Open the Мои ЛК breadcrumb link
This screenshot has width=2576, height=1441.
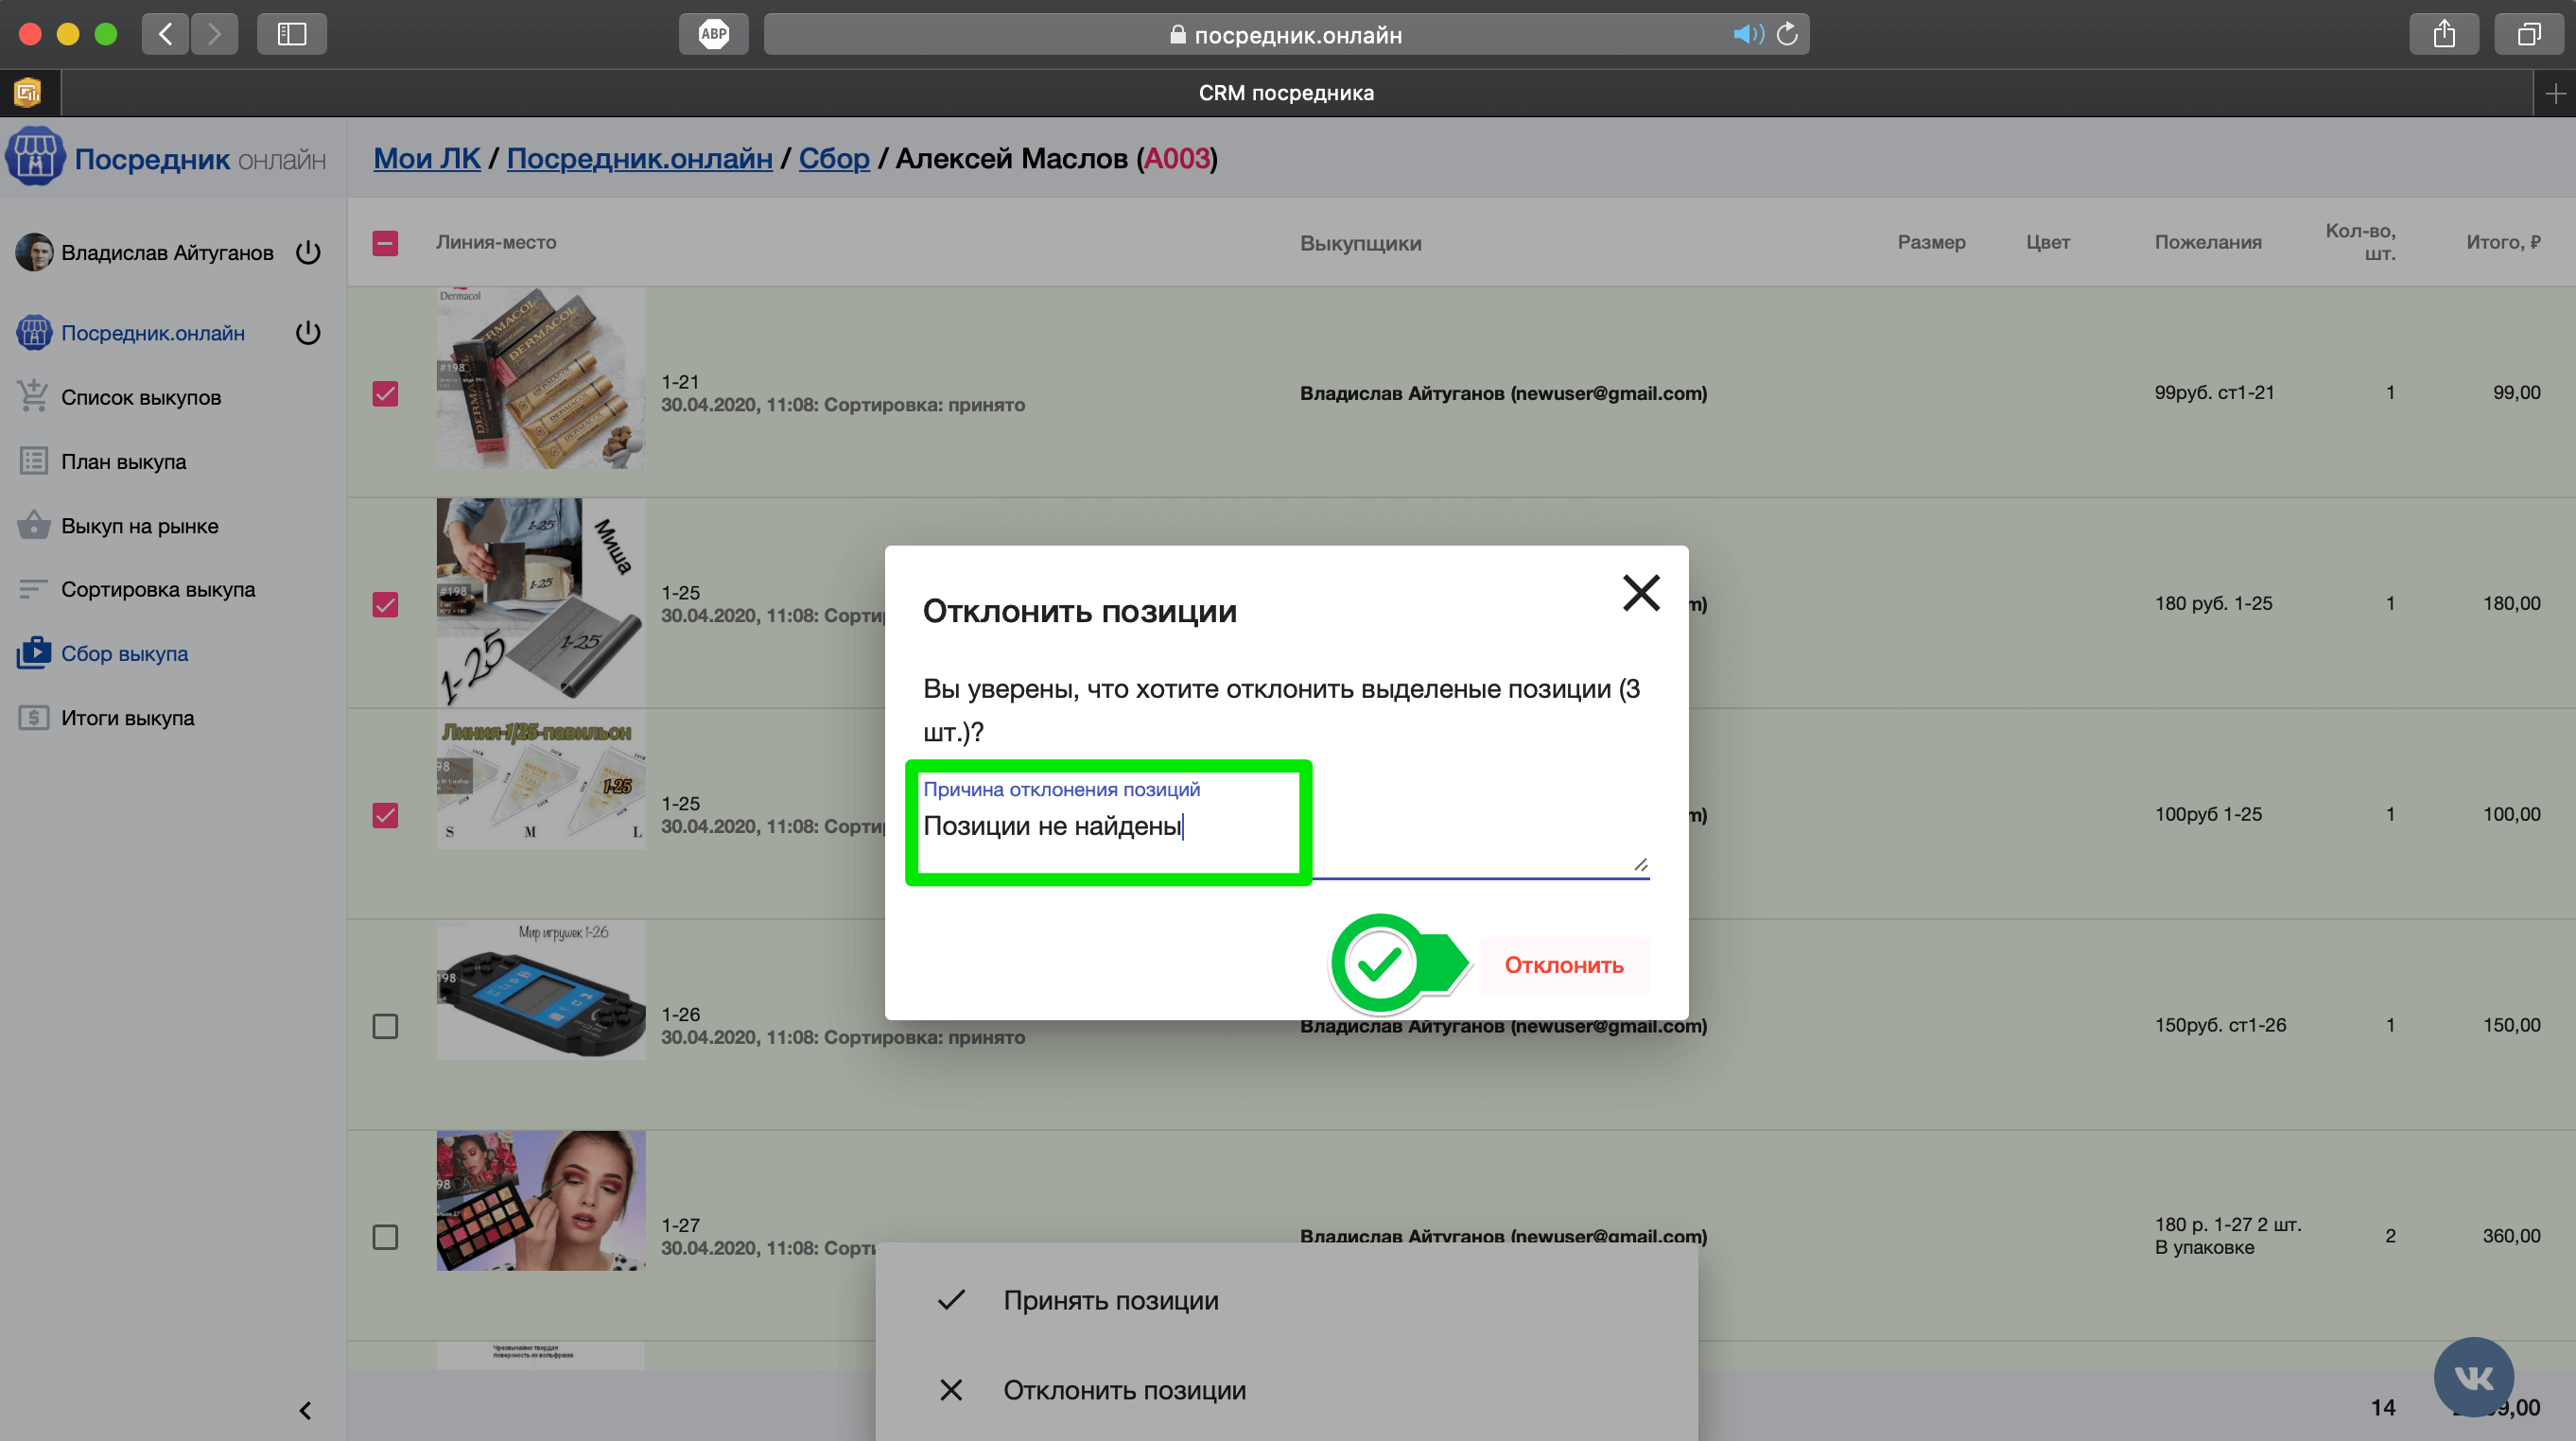427,158
